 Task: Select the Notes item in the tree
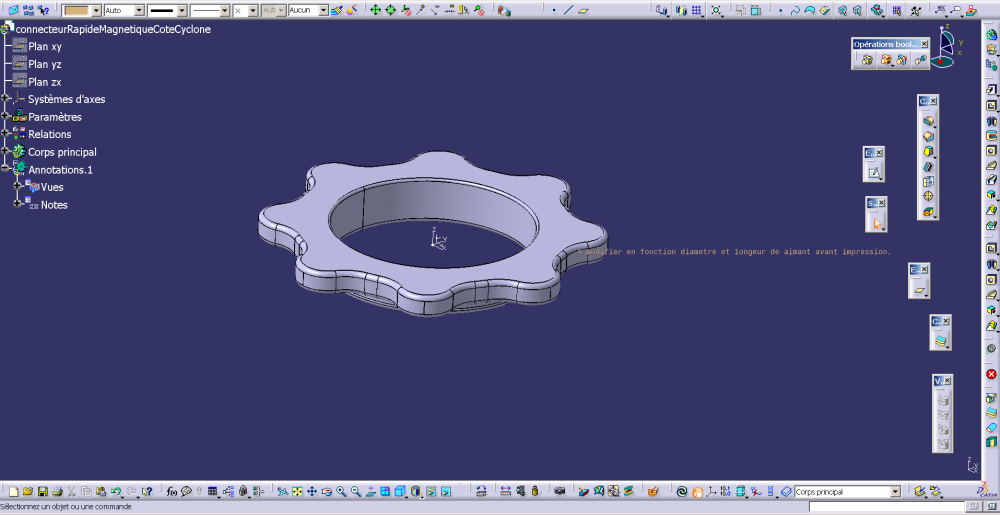point(54,205)
